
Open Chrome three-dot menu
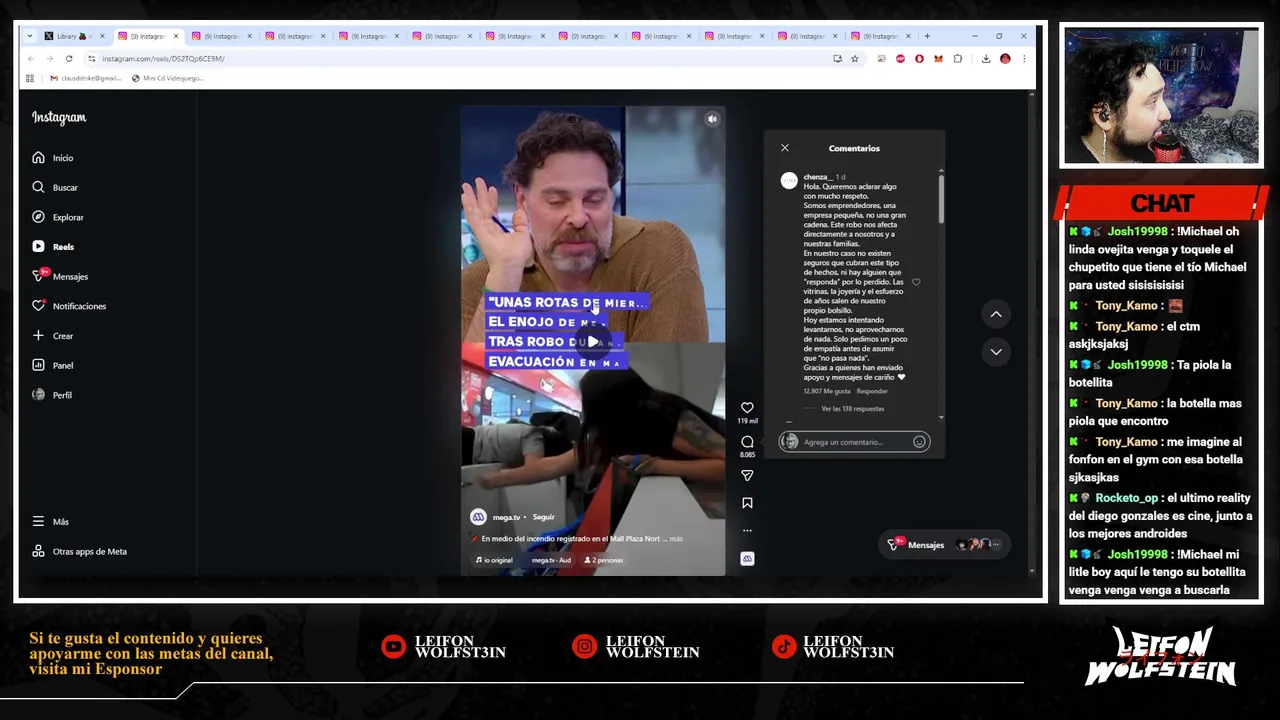tap(1024, 59)
